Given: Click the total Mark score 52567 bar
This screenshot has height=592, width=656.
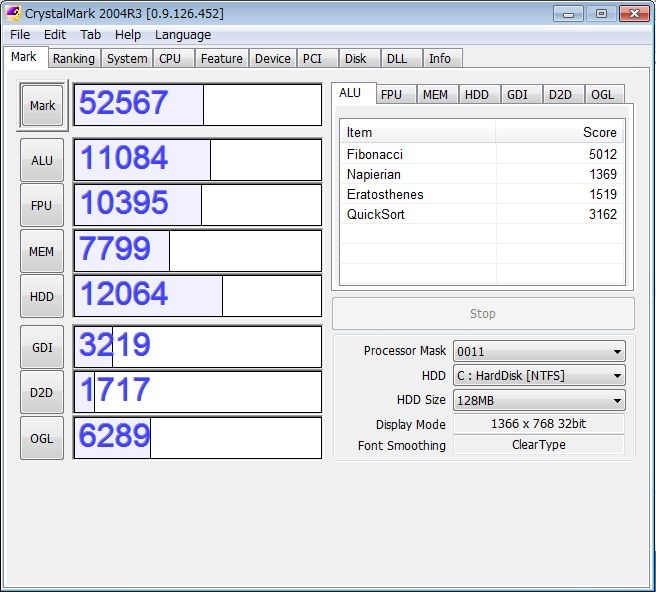Looking at the screenshot, I should pos(197,105).
